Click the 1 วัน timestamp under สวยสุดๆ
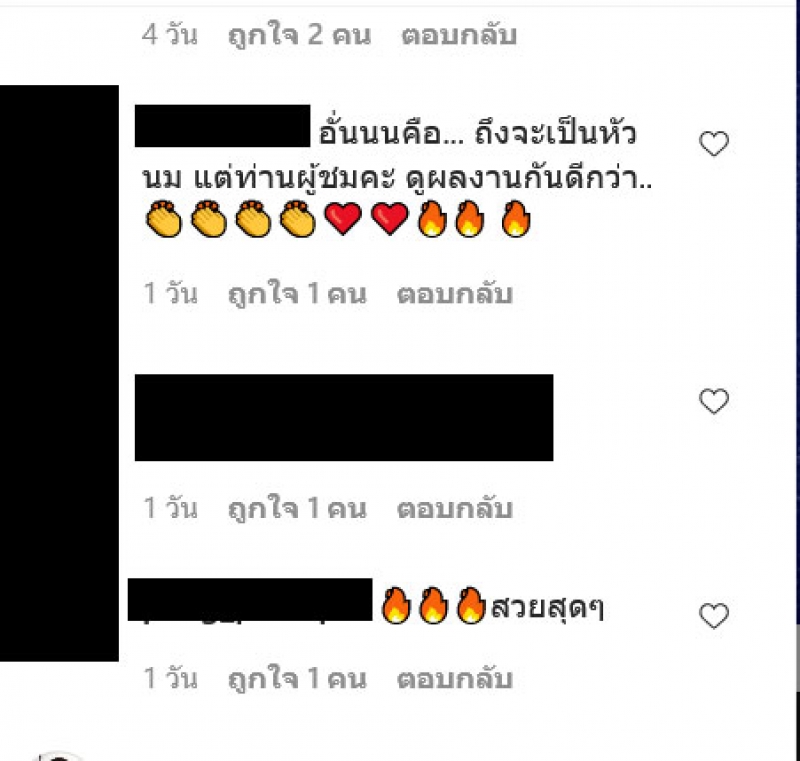Image resolution: width=800 pixels, height=761 pixels. click(170, 678)
